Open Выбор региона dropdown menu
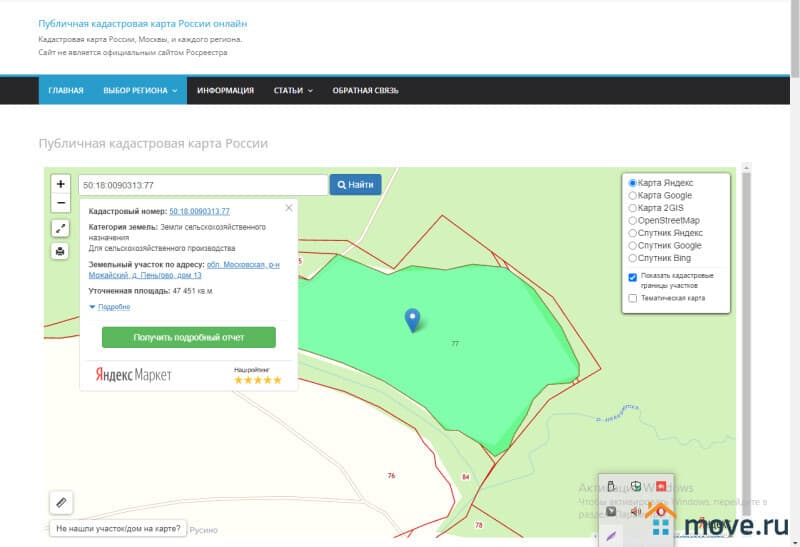Viewport: 800px width, 547px height. tap(139, 90)
